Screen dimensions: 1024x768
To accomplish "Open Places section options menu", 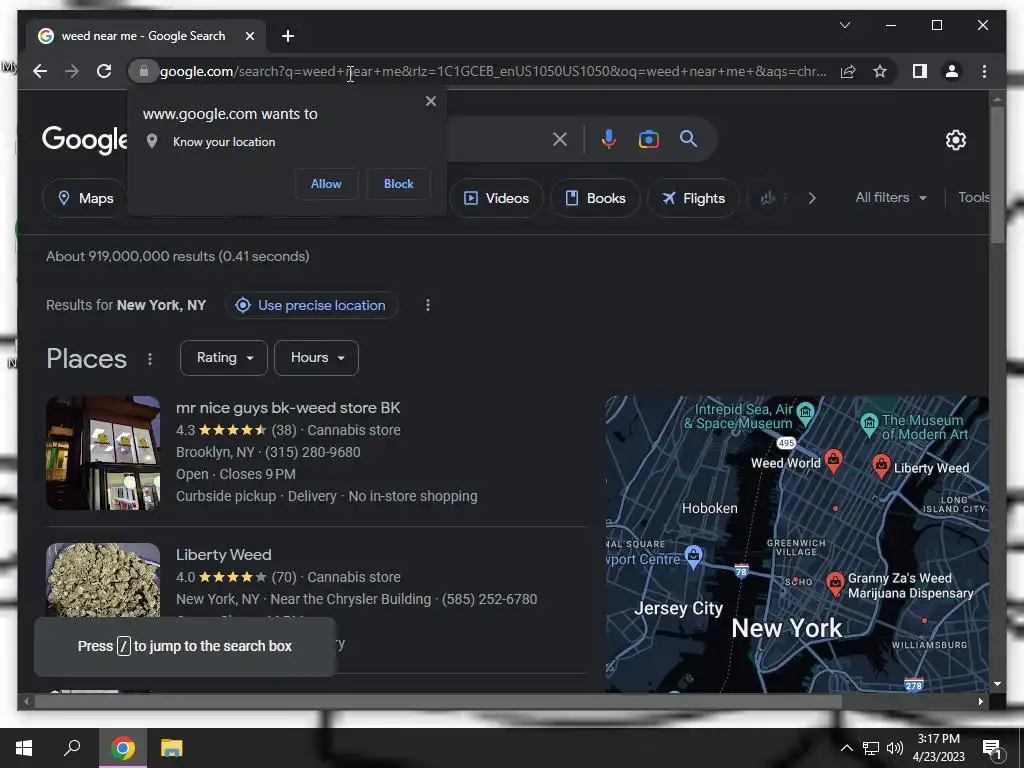I will click(x=150, y=359).
